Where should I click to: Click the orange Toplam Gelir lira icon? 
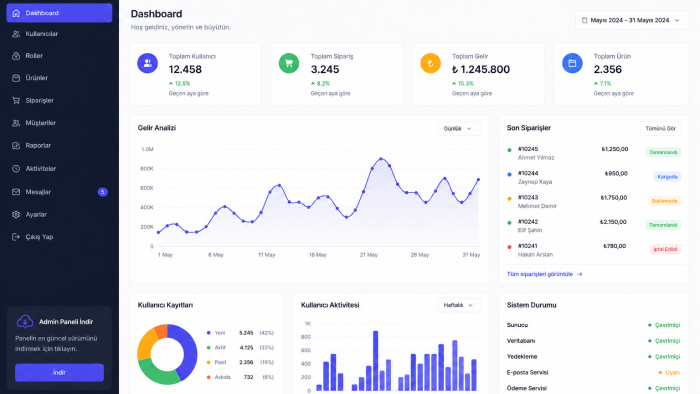(430, 63)
